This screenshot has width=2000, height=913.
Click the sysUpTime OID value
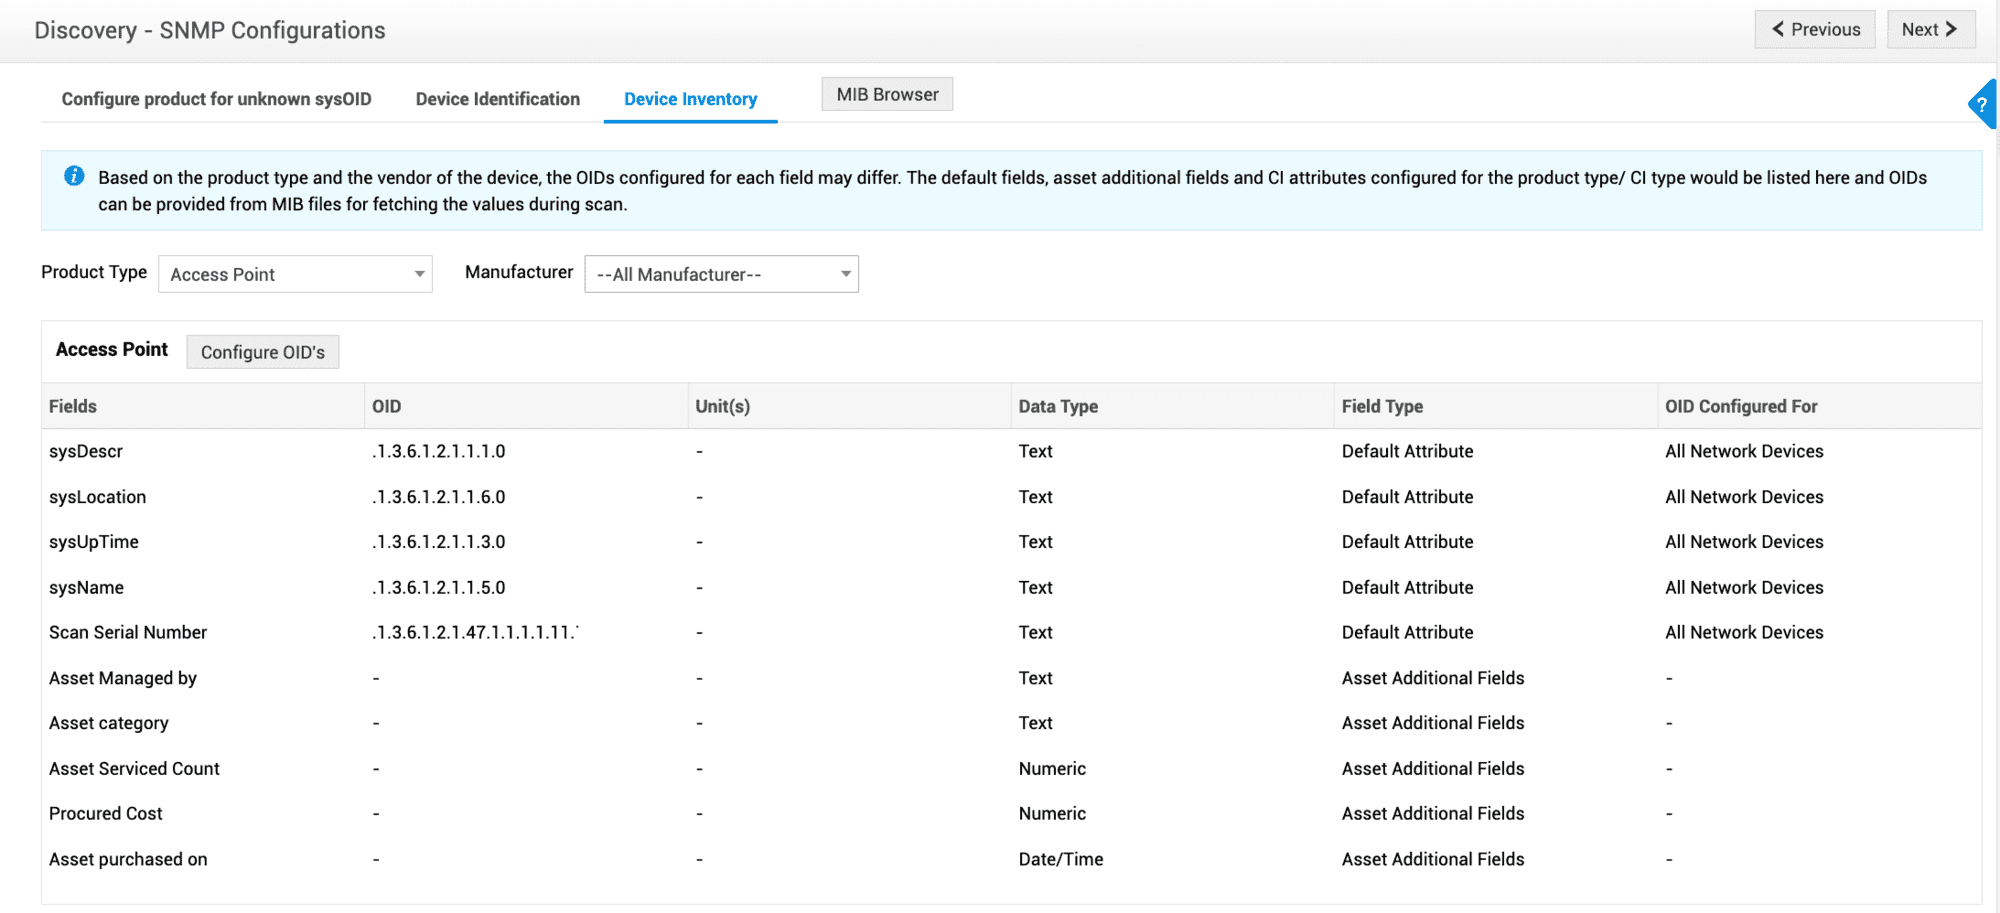[x=439, y=542]
